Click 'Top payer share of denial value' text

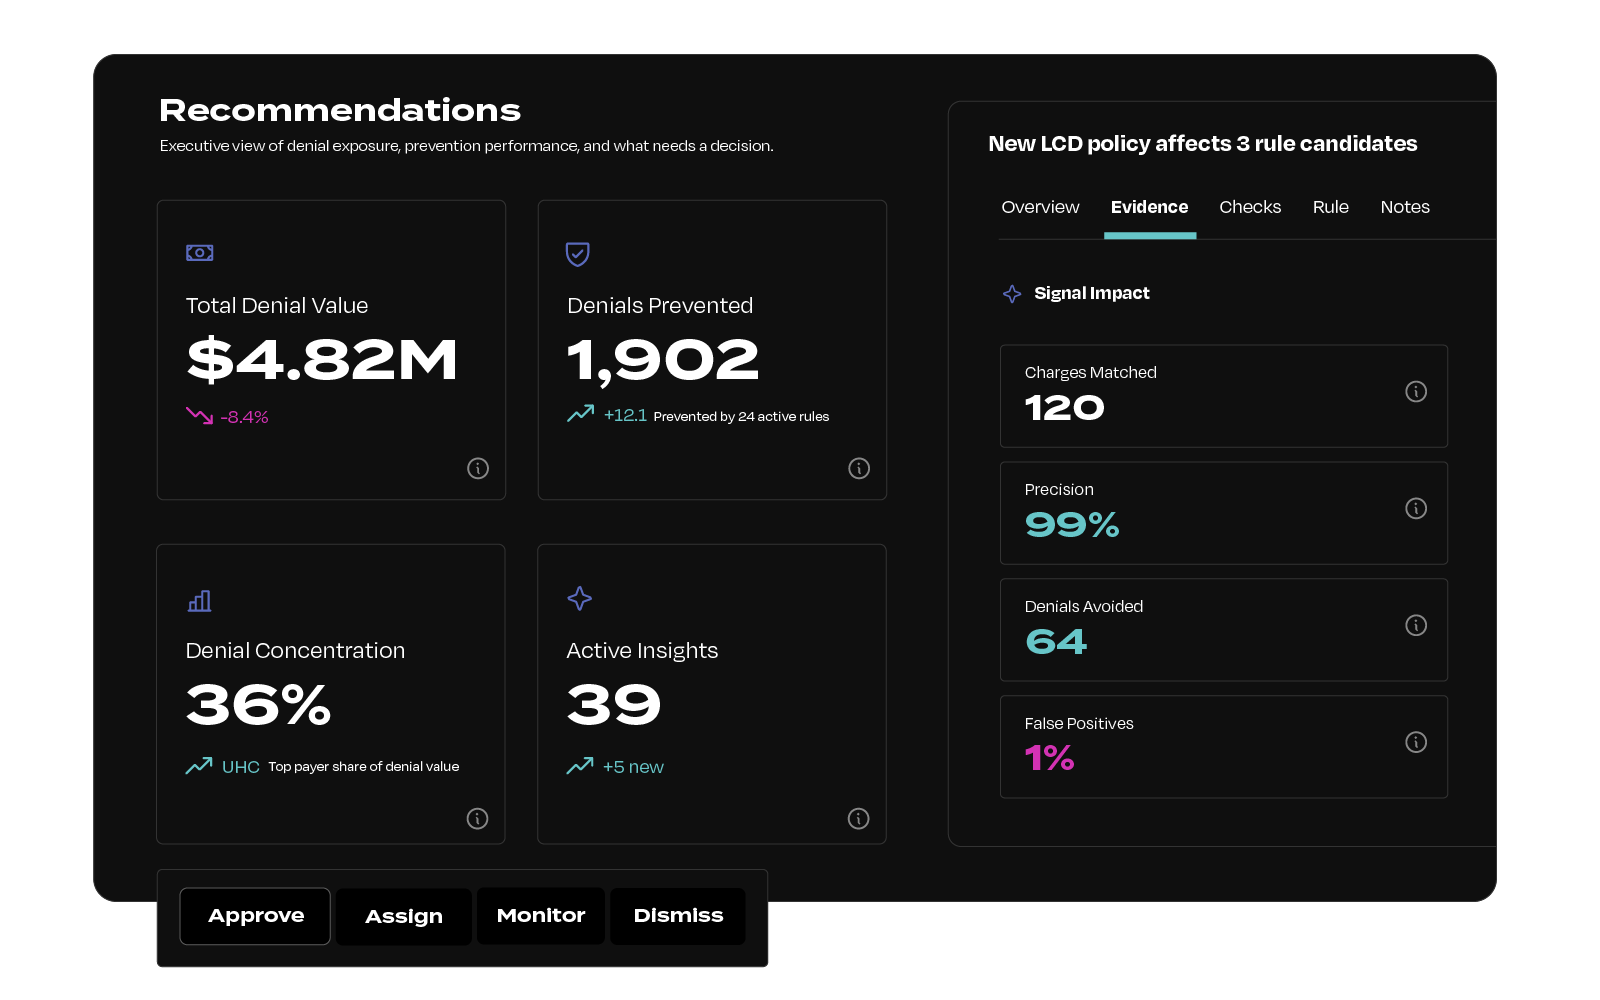click(364, 767)
